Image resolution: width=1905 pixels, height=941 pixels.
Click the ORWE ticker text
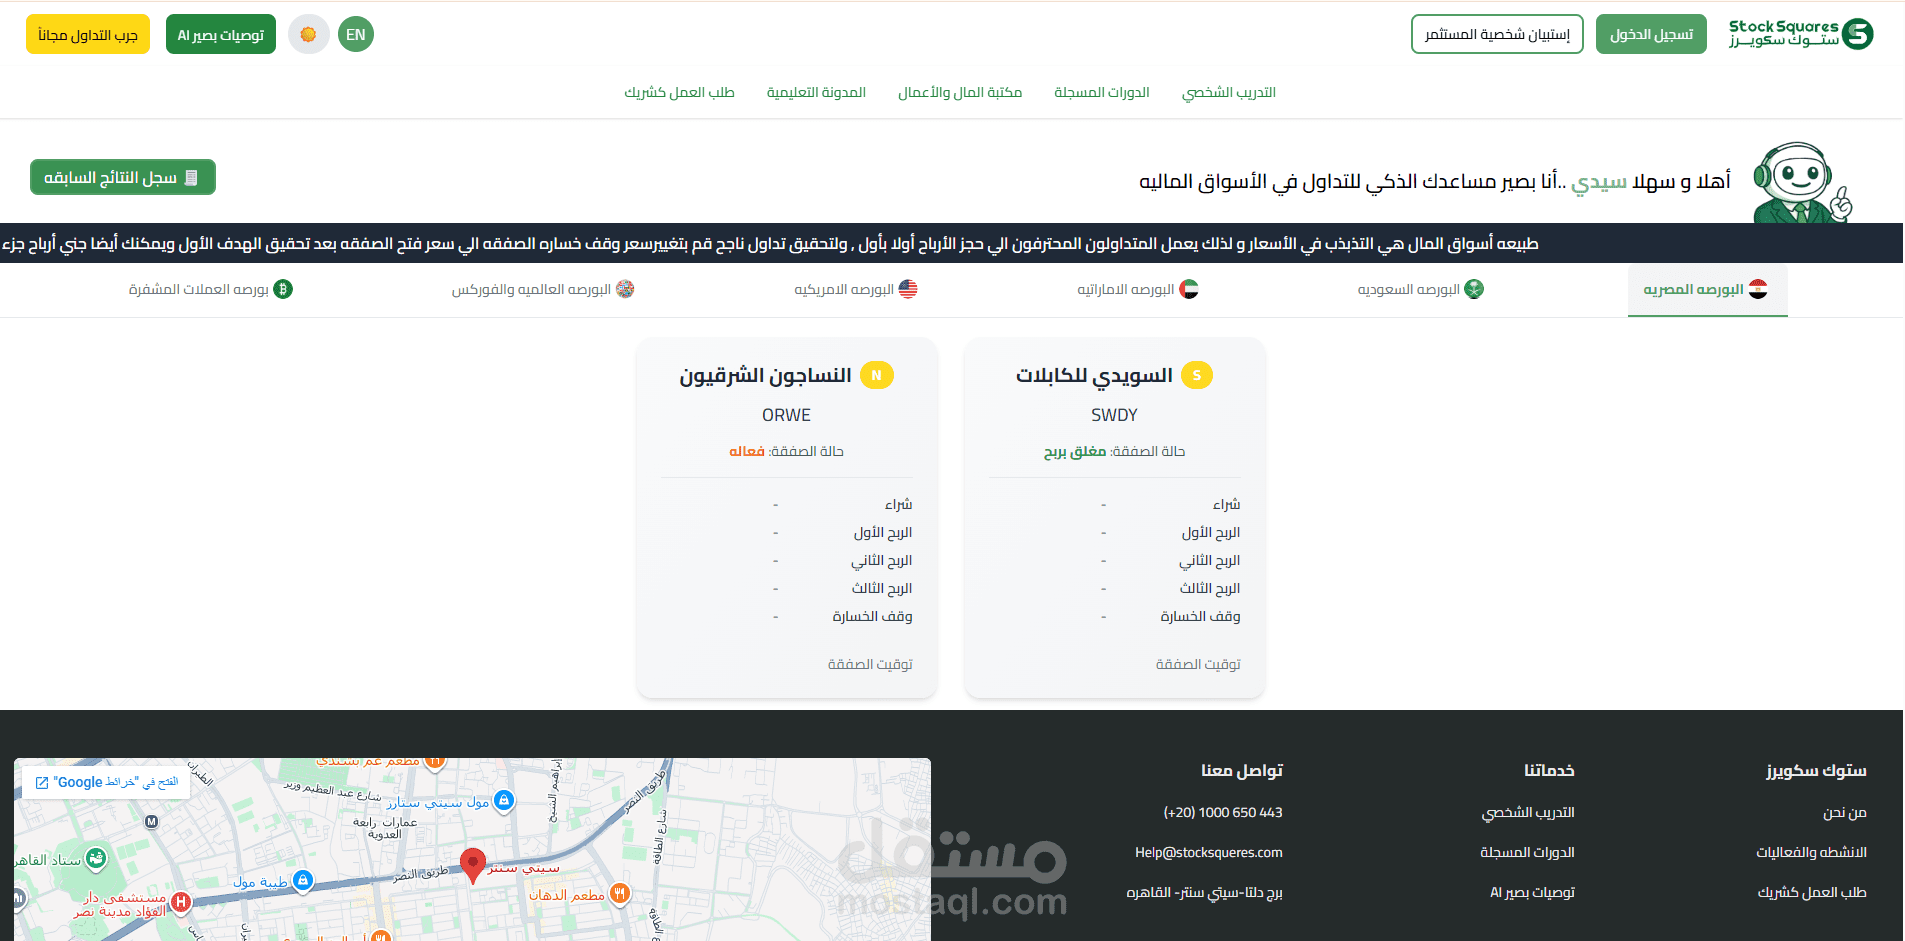(x=786, y=415)
